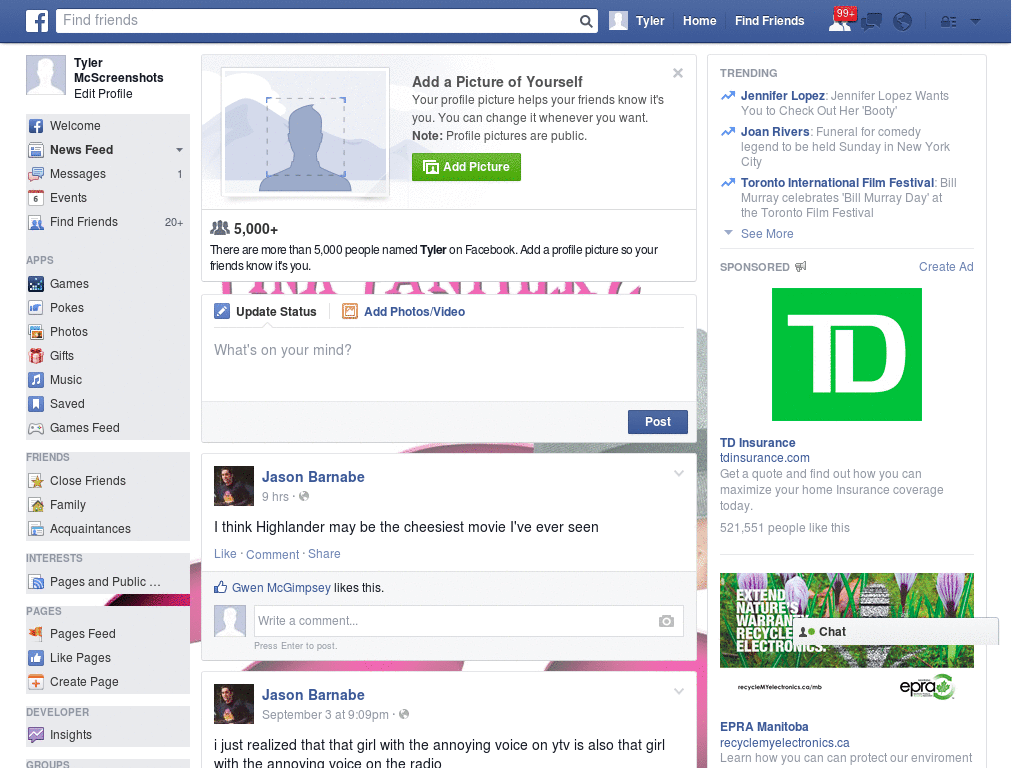
Task: Open the Chat bar
Action: coord(896,632)
